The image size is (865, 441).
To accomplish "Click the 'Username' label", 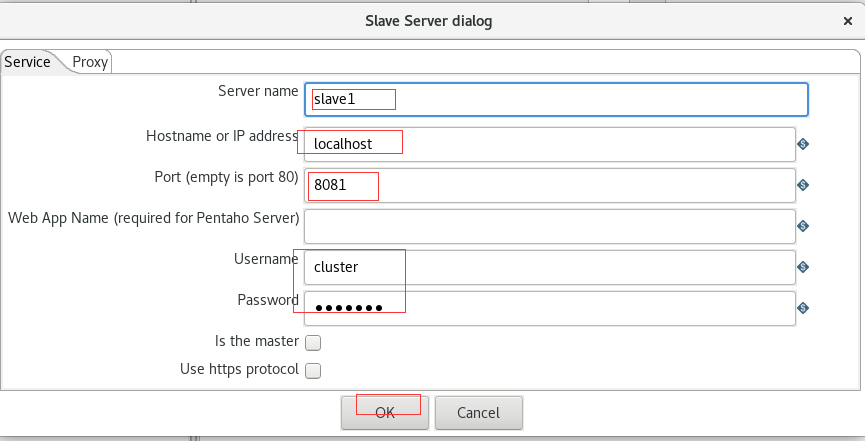I will point(266,259).
